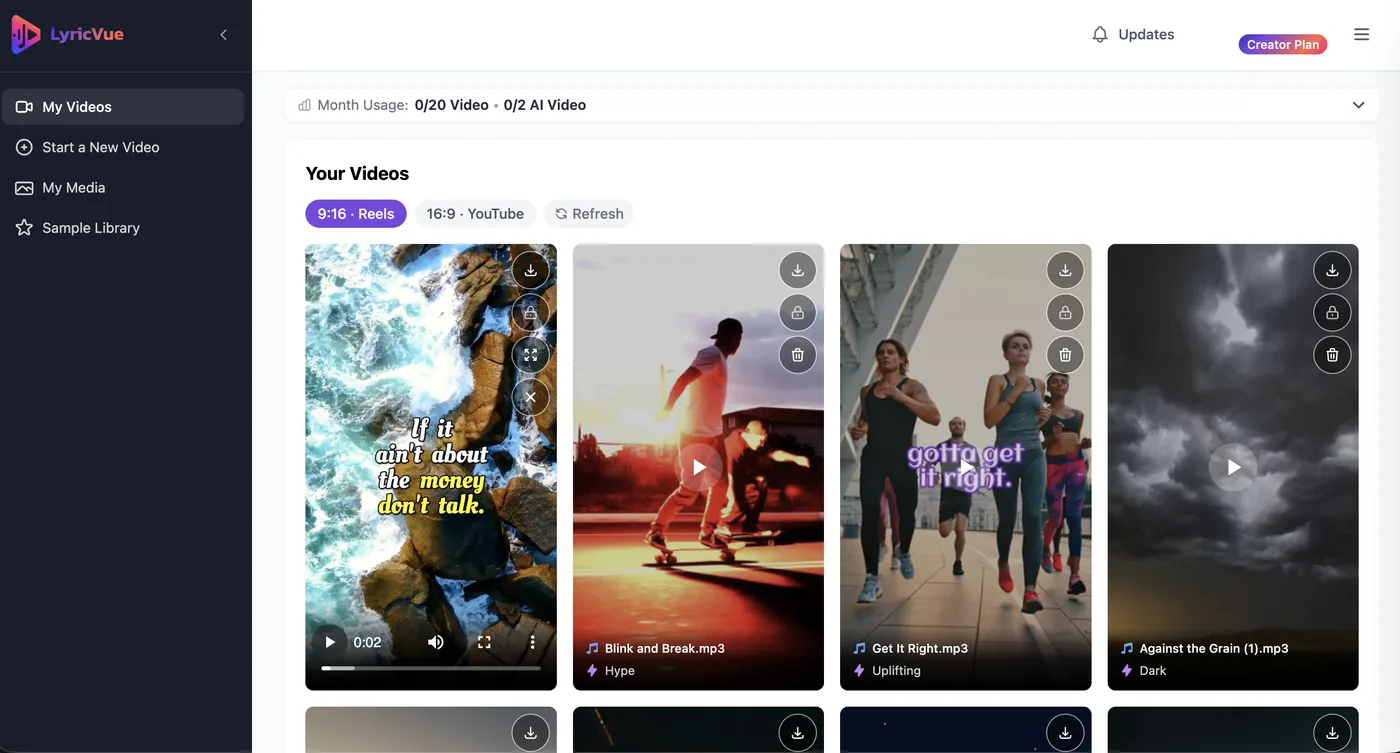Viewport: 1400px width, 753px height.
Task: Click the Creator Plan badge
Action: (x=1283, y=44)
